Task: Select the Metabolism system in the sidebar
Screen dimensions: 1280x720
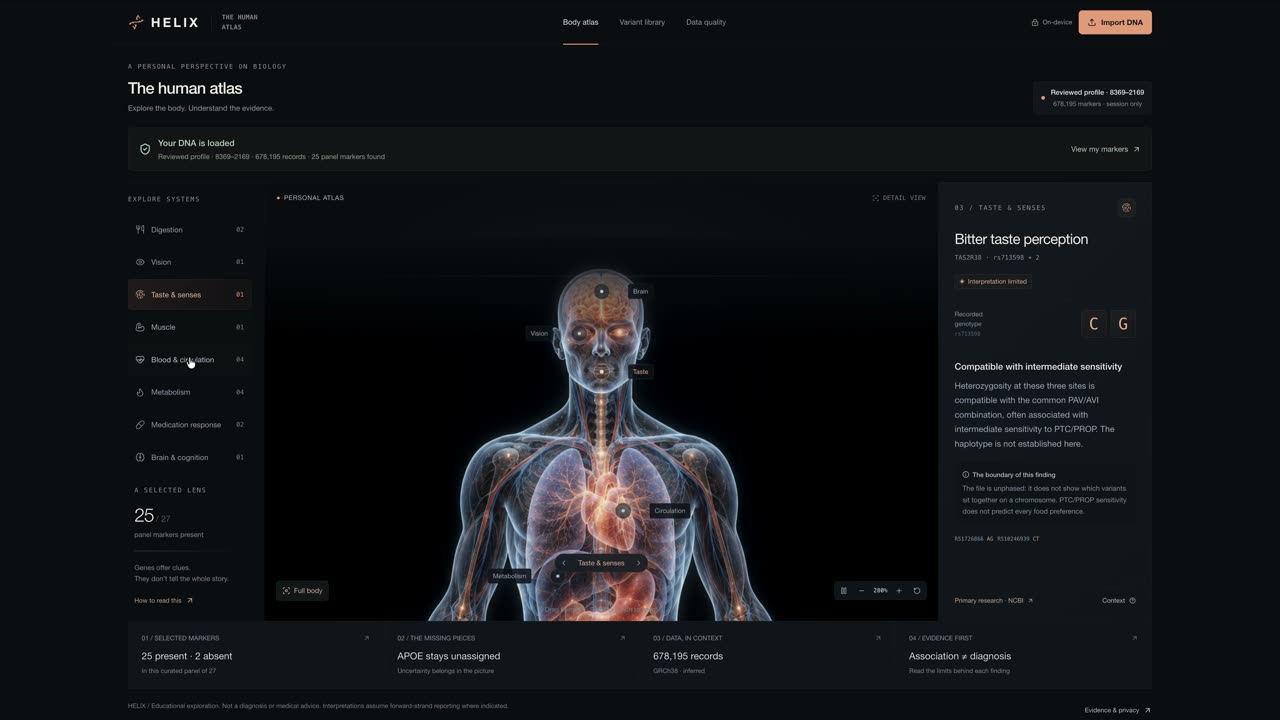Action: pos(189,392)
